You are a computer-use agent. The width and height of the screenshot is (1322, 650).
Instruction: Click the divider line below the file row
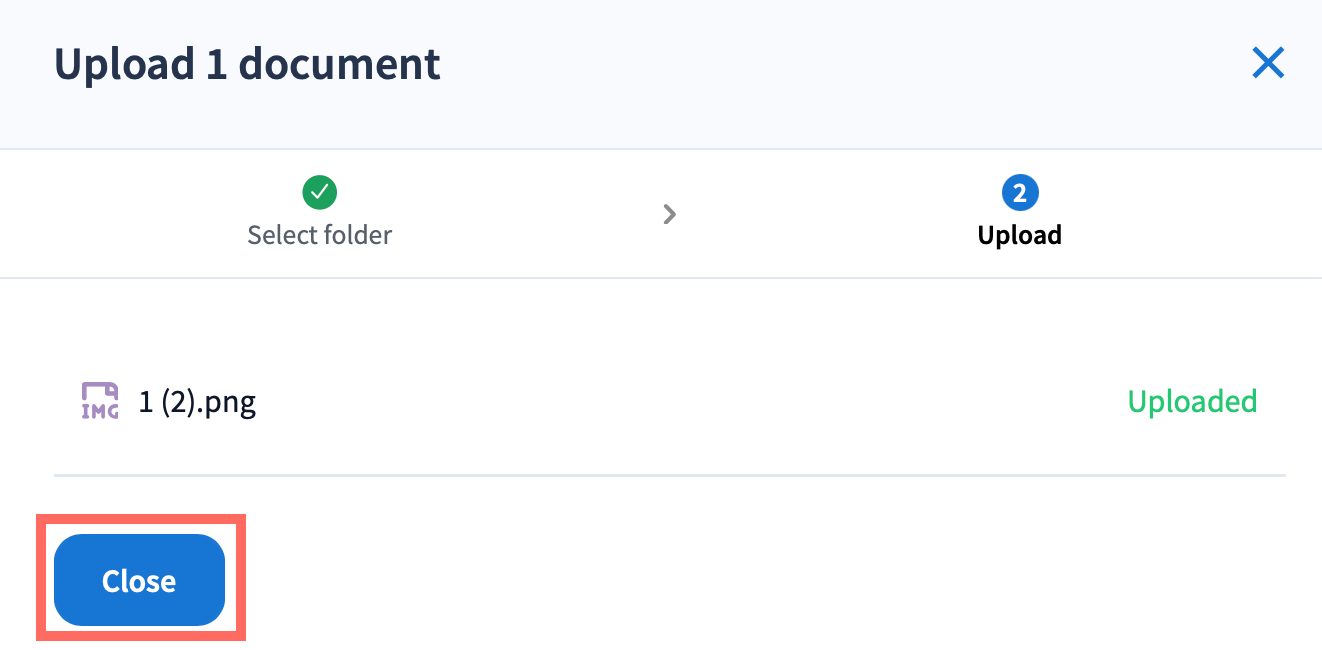pos(670,475)
